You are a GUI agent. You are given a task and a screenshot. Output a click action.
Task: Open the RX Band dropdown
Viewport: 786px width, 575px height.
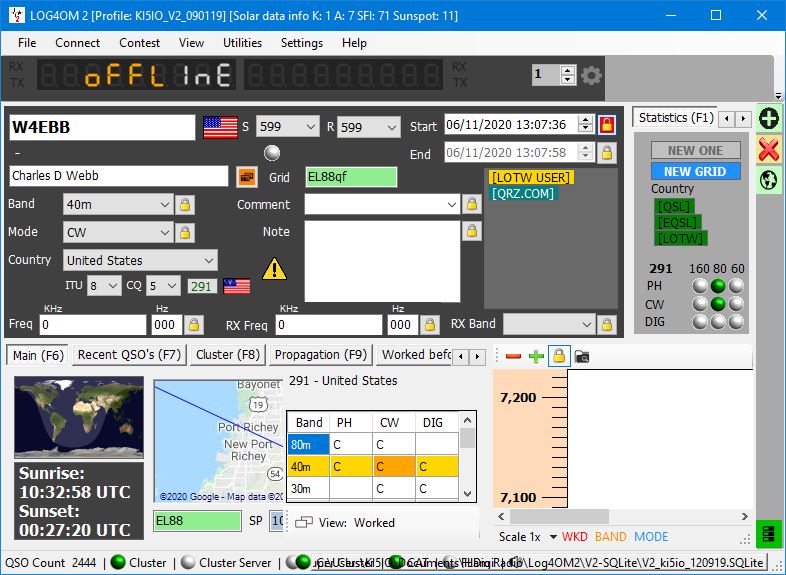[x=587, y=325]
